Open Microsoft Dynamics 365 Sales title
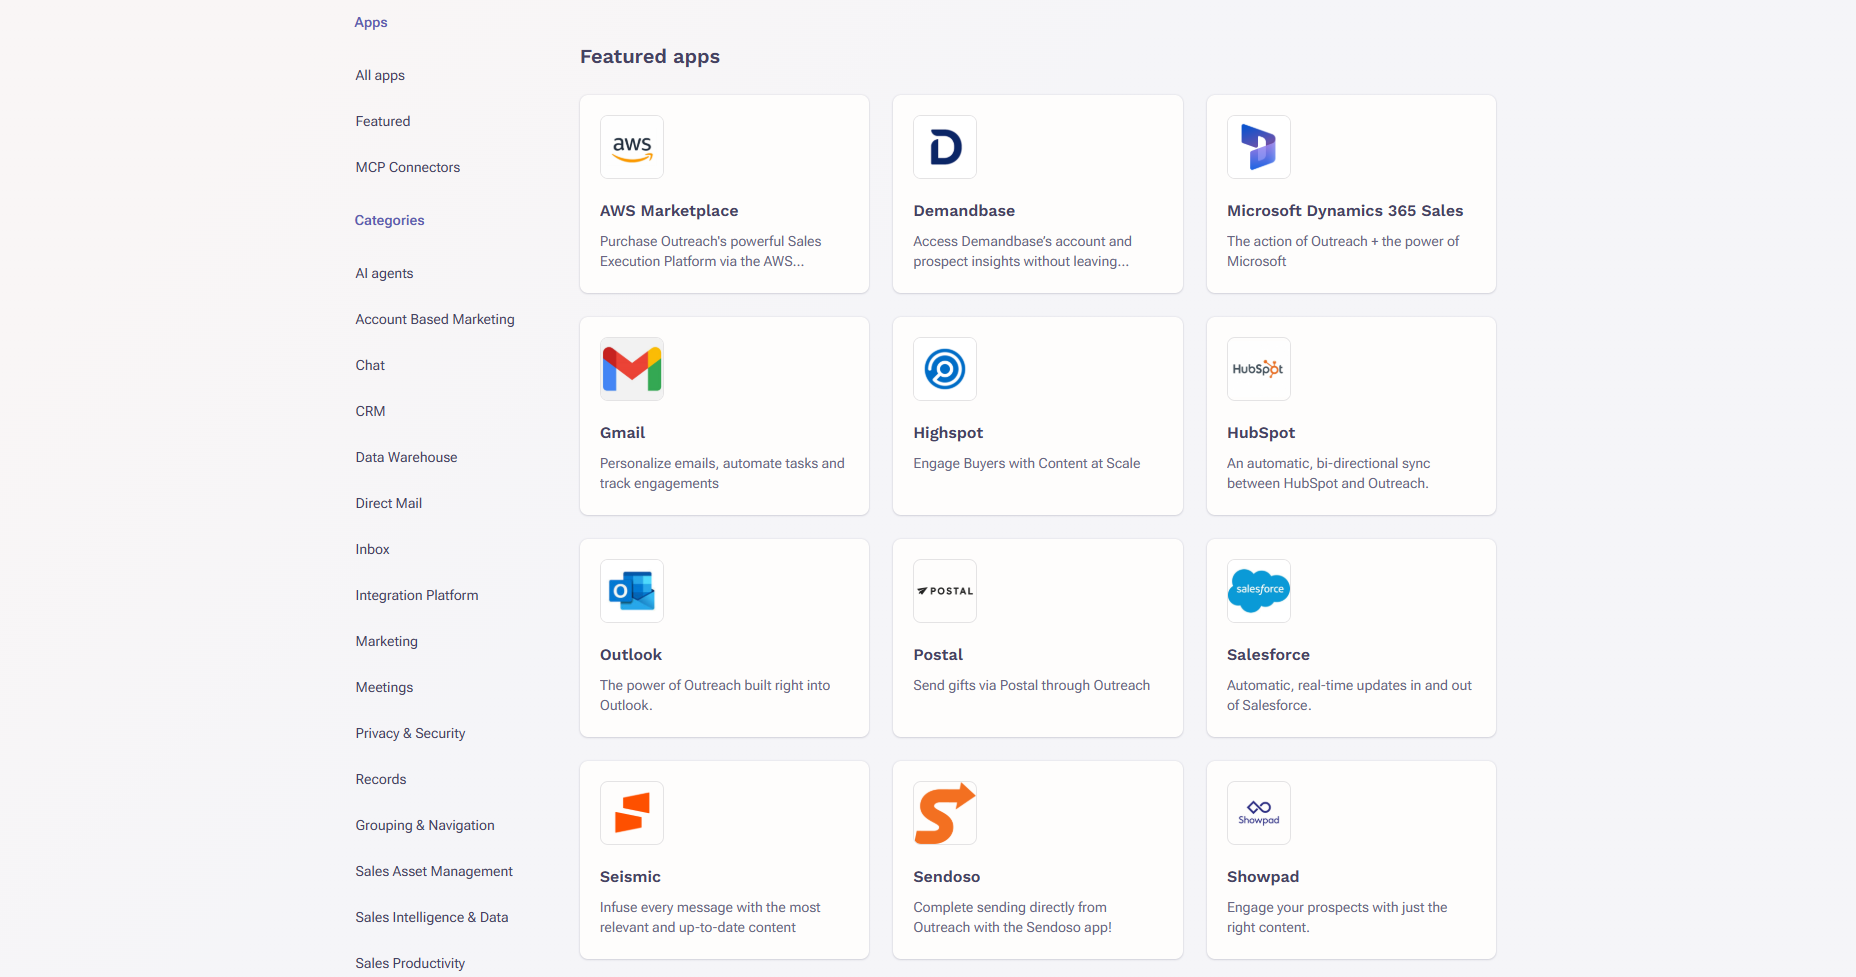Viewport: 1856px width, 977px height. pyautogui.click(x=1345, y=211)
